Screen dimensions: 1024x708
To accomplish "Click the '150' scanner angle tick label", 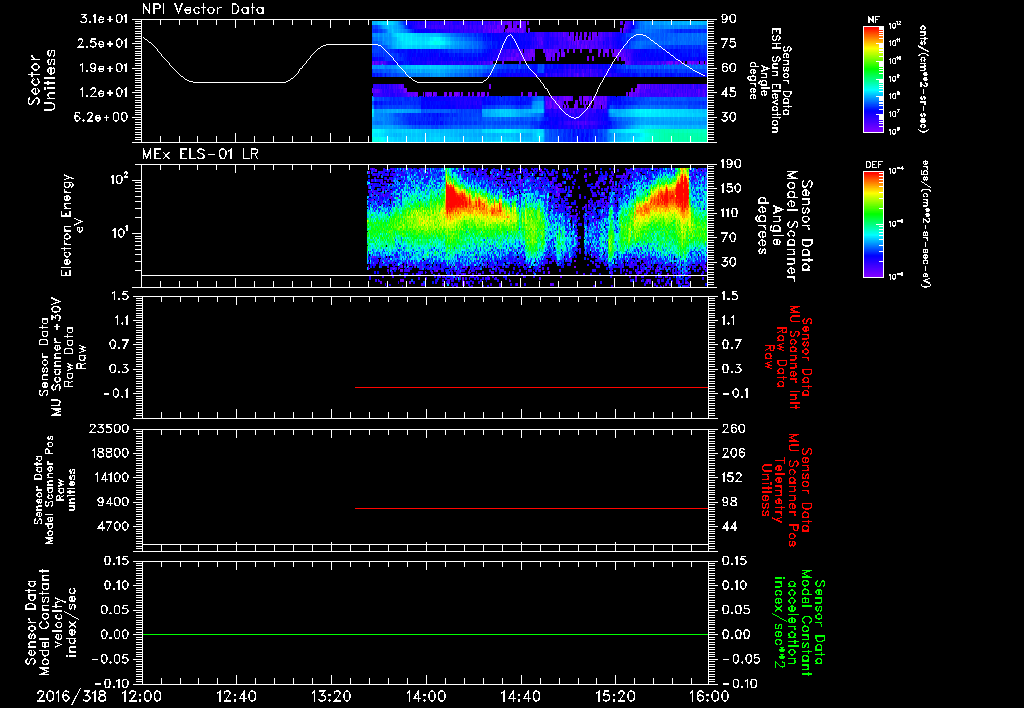I will tap(731, 188).
